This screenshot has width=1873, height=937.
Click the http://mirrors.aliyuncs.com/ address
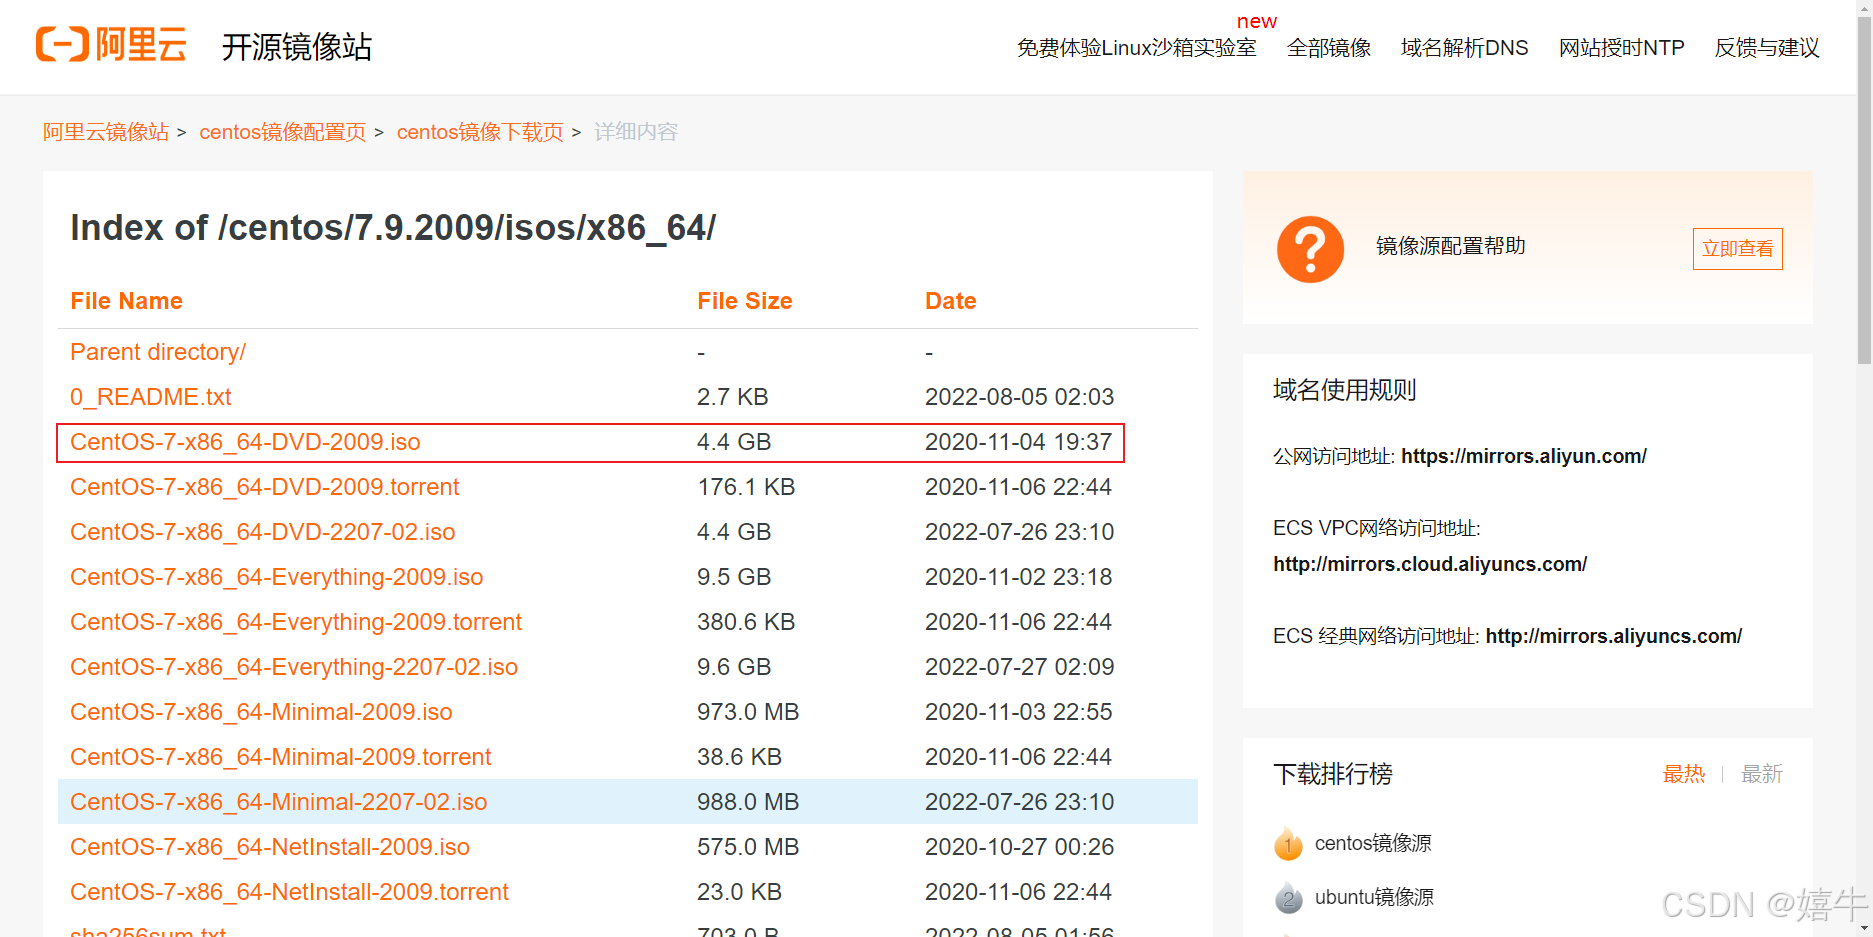click(1613, 636)
